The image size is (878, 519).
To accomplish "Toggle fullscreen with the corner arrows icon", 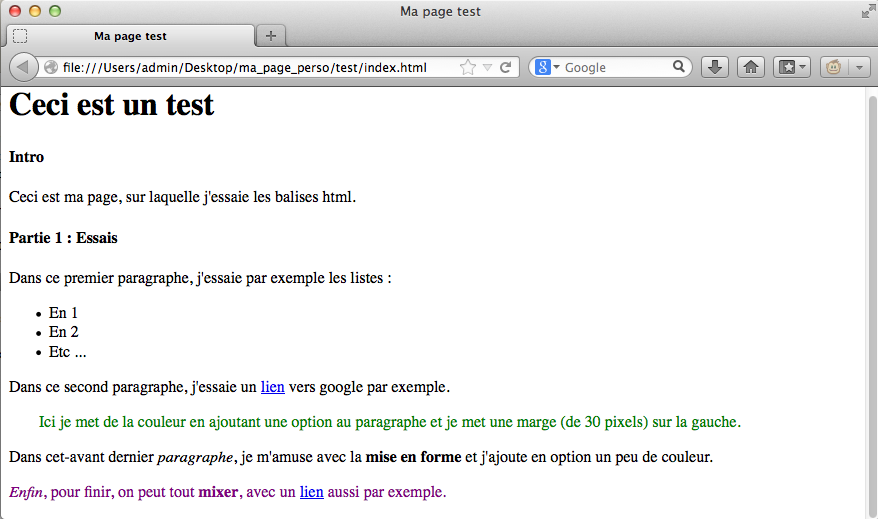I will (868, 11).
